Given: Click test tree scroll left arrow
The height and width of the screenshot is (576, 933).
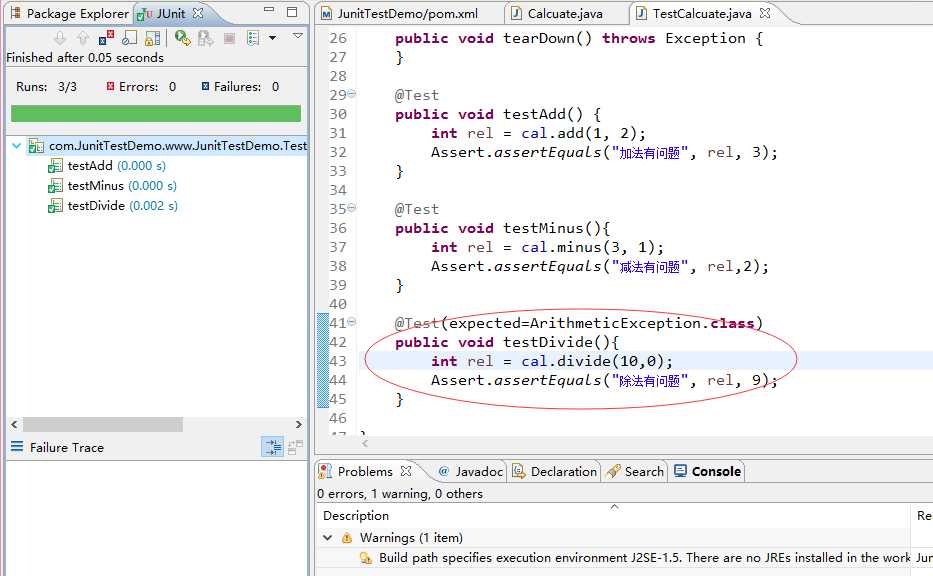Looking at the screenshot, I should click(14, 424).
